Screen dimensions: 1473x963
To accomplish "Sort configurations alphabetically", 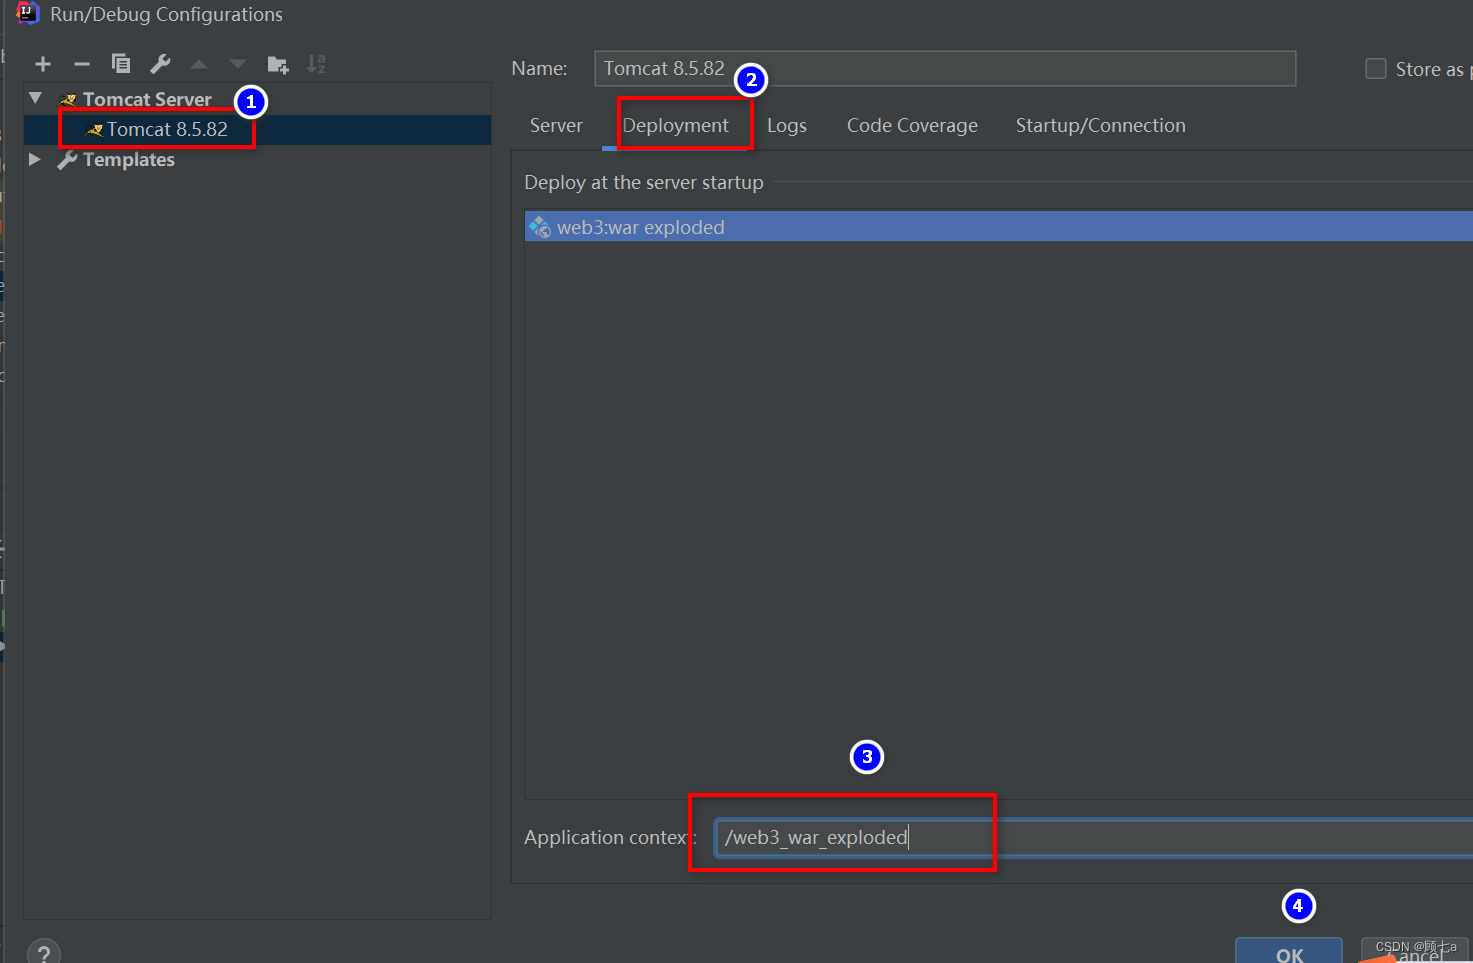I will tap(316, 64).
